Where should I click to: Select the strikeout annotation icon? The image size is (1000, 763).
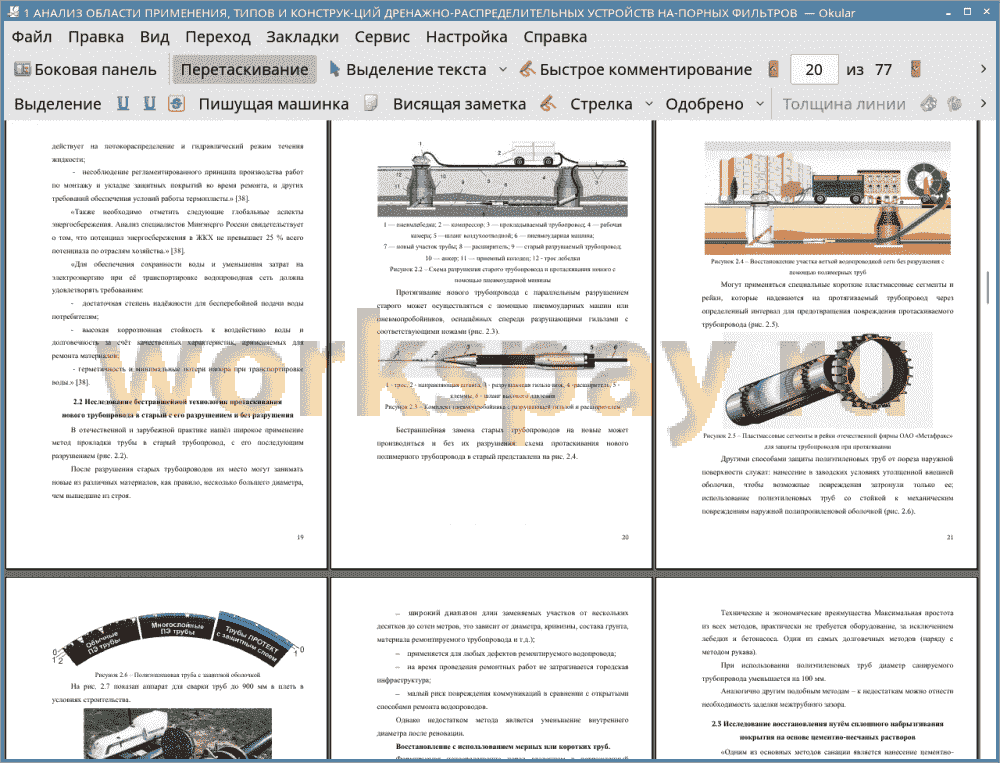(x=177, y=104)
